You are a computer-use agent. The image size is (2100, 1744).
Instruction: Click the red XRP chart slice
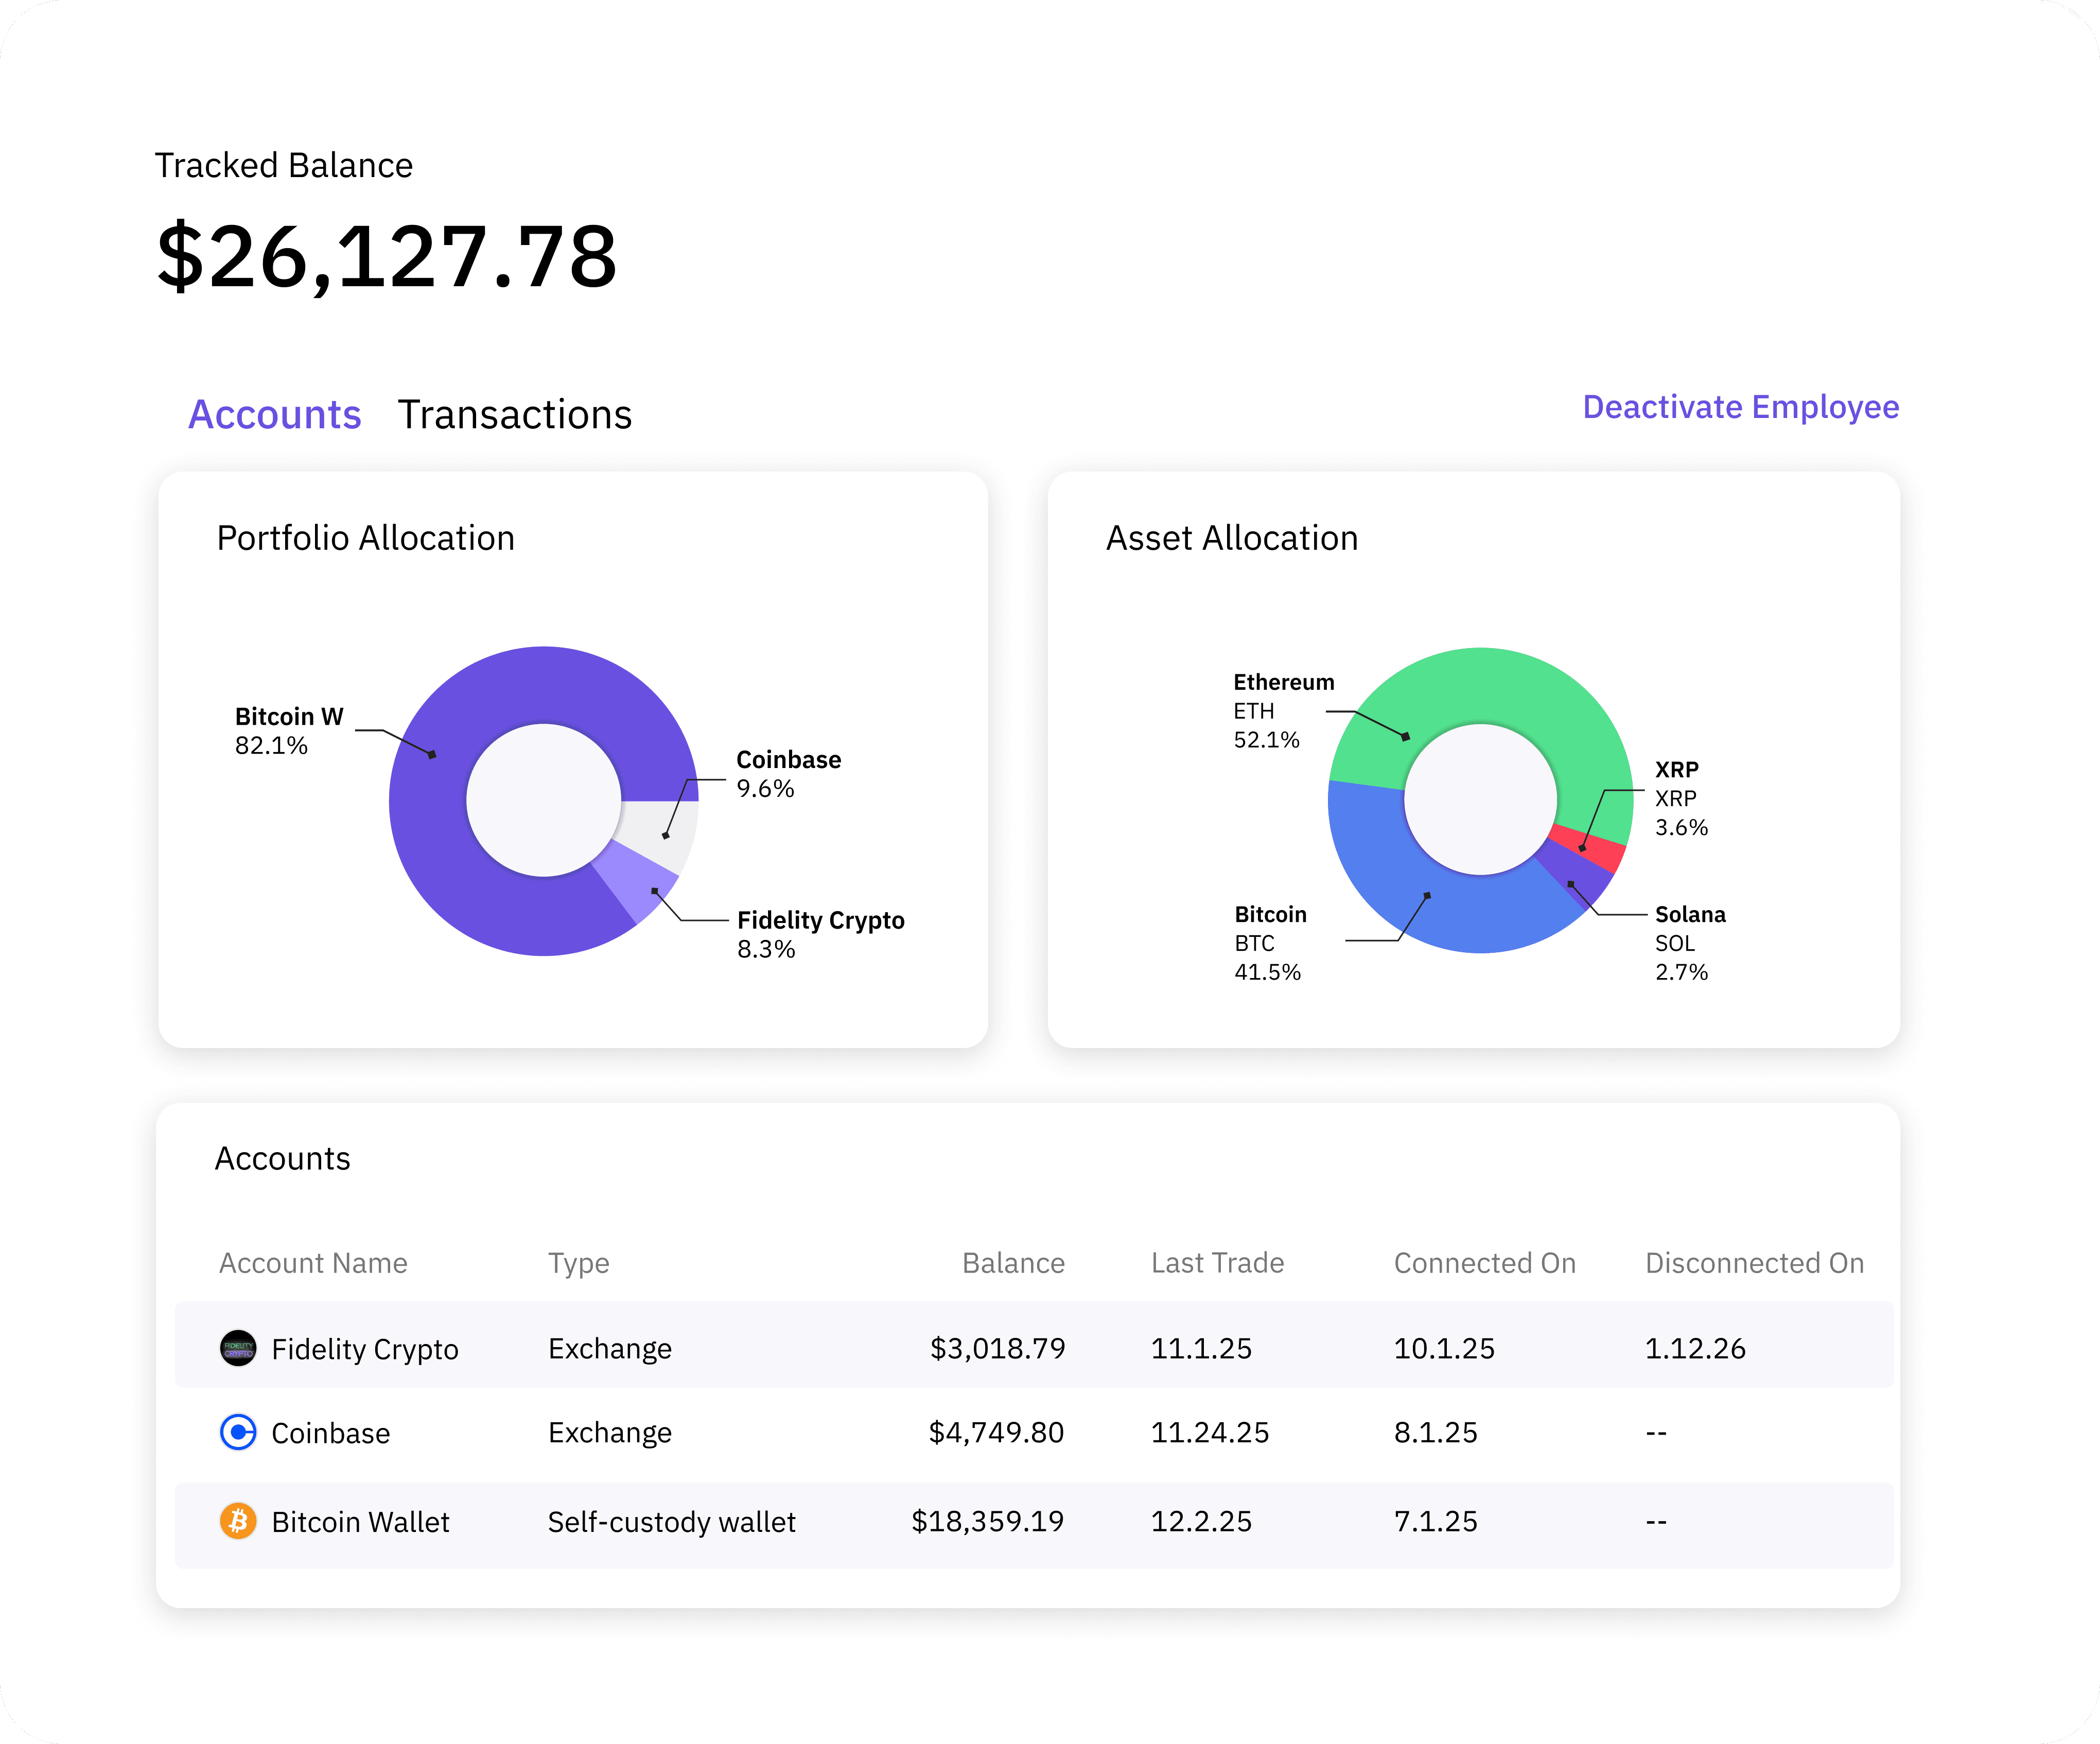pos(1590,845)
